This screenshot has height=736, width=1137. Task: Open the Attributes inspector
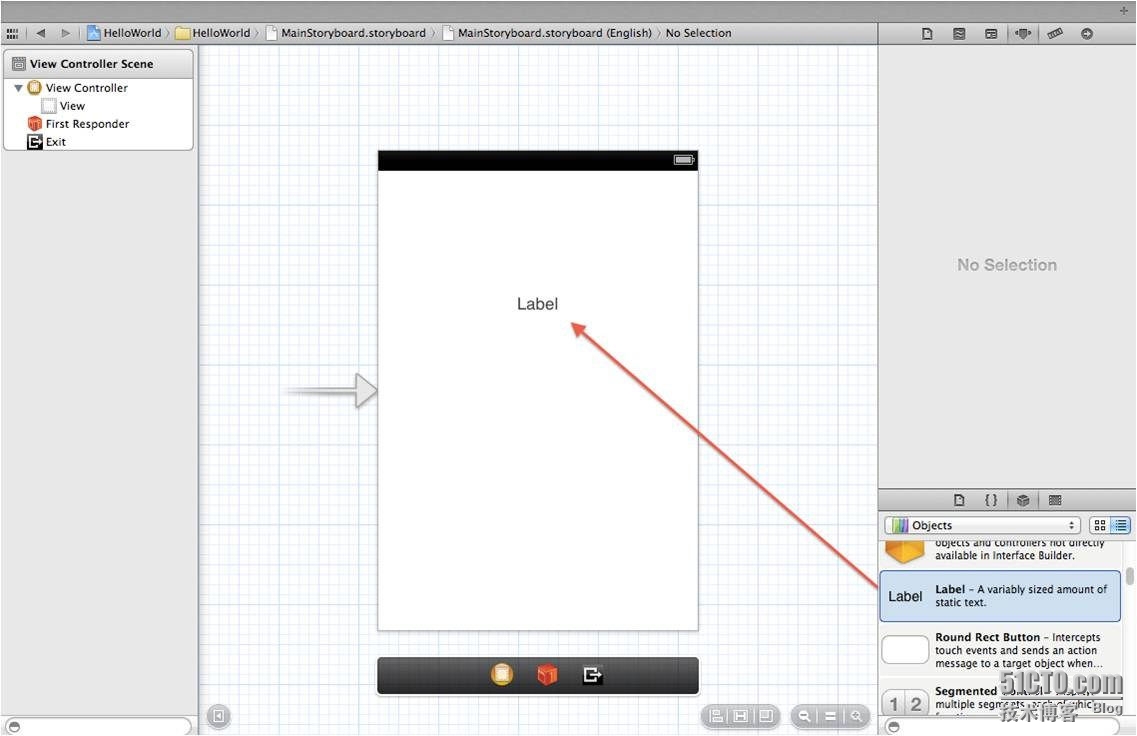click(1022, 33)
